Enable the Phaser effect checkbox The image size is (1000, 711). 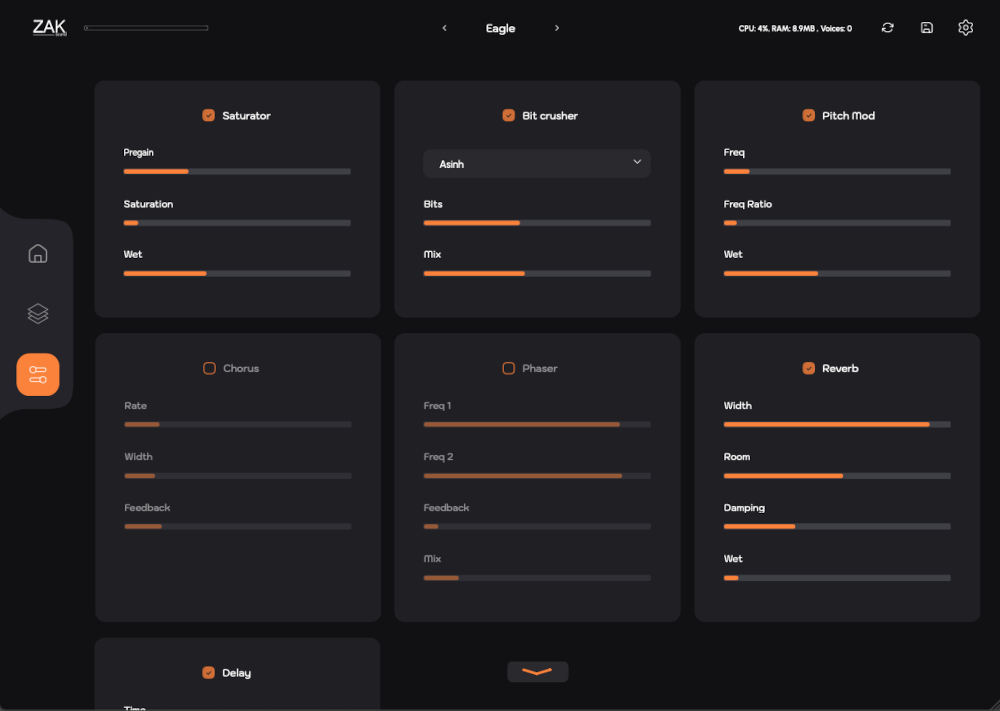(x=508, y=368)
